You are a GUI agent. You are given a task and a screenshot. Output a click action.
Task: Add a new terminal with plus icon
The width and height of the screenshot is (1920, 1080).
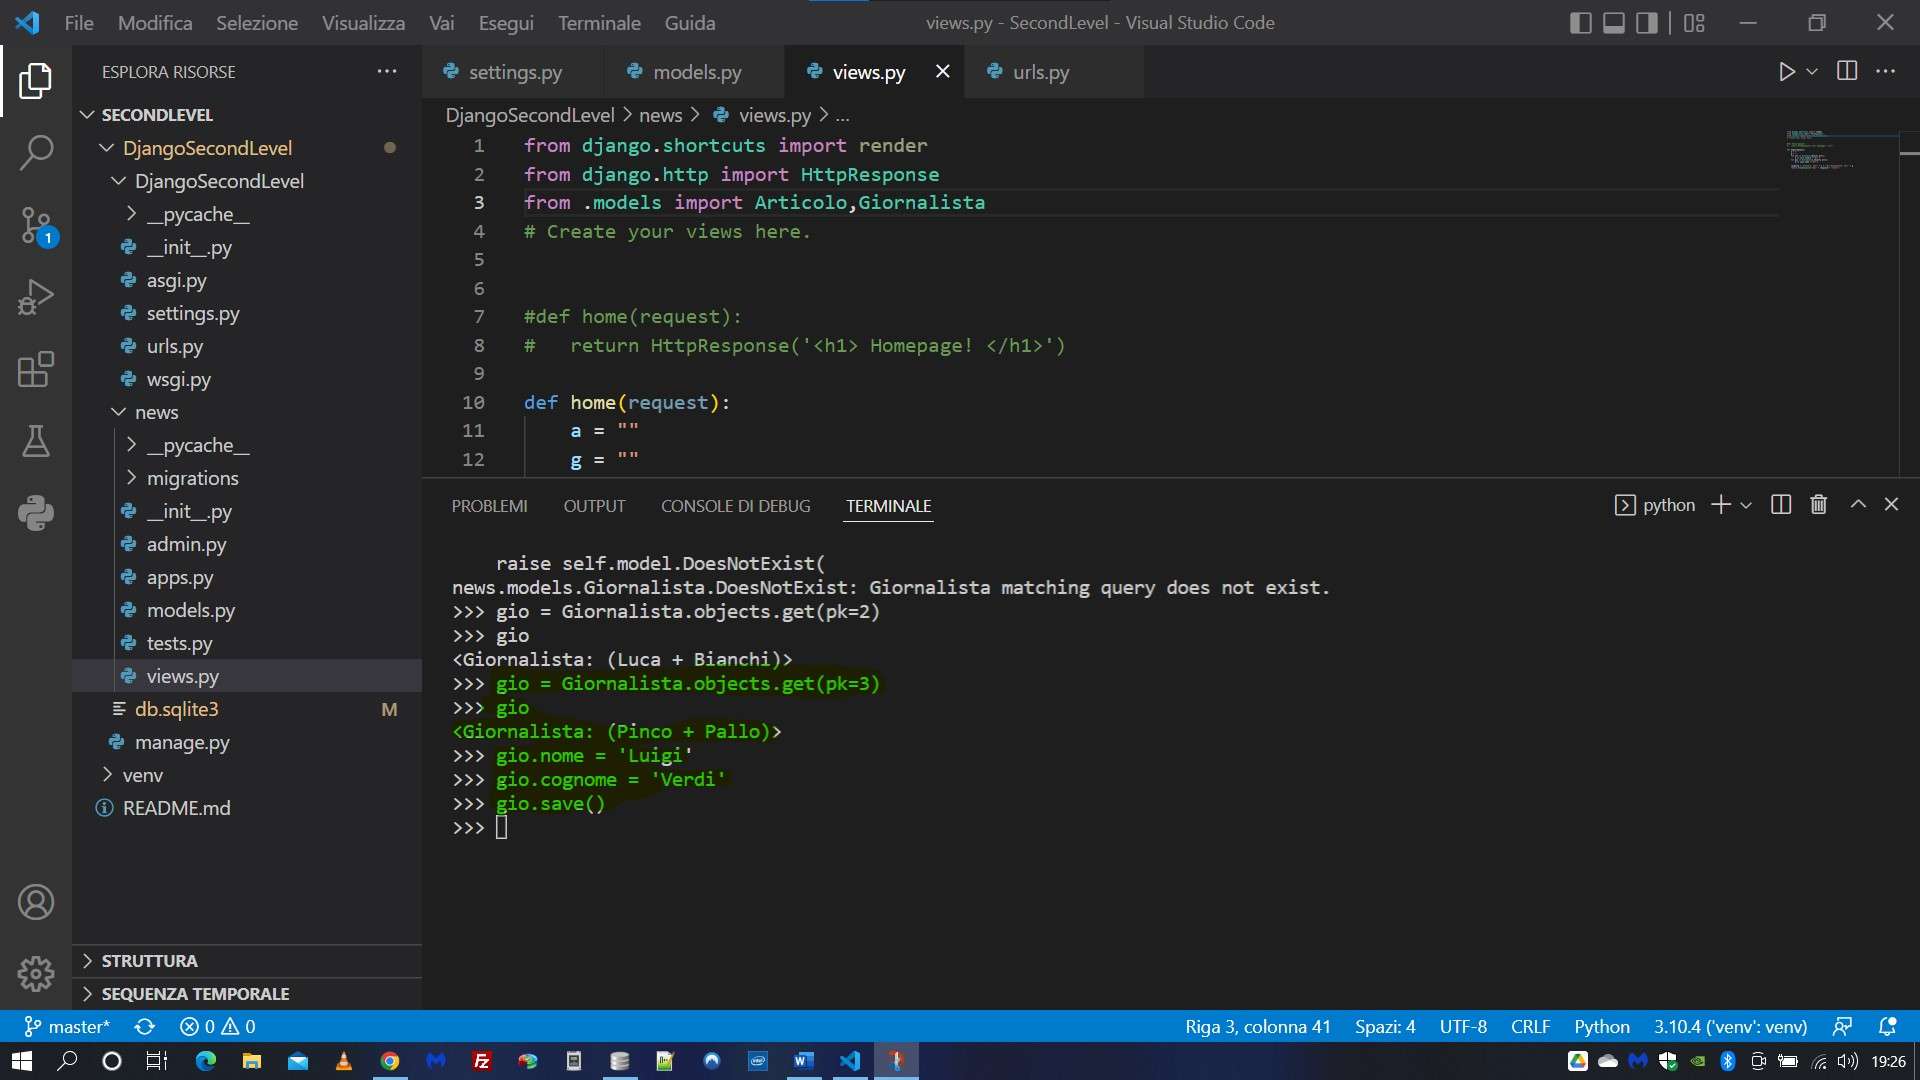click(1721, 505)
